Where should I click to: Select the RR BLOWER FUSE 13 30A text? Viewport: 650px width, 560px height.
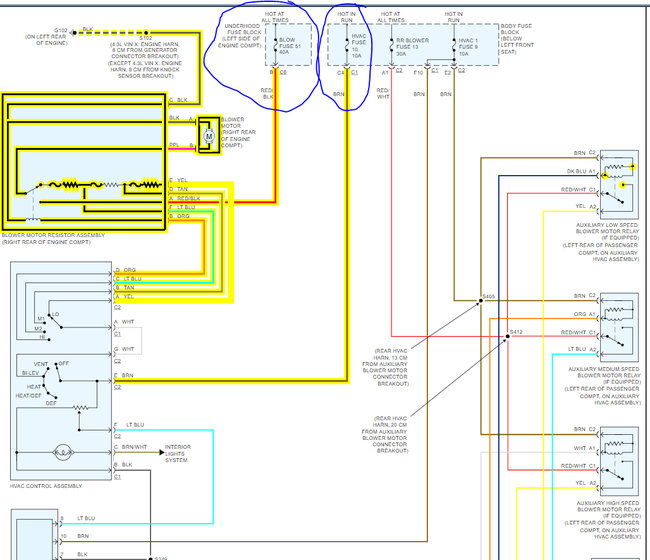point(412,47)
